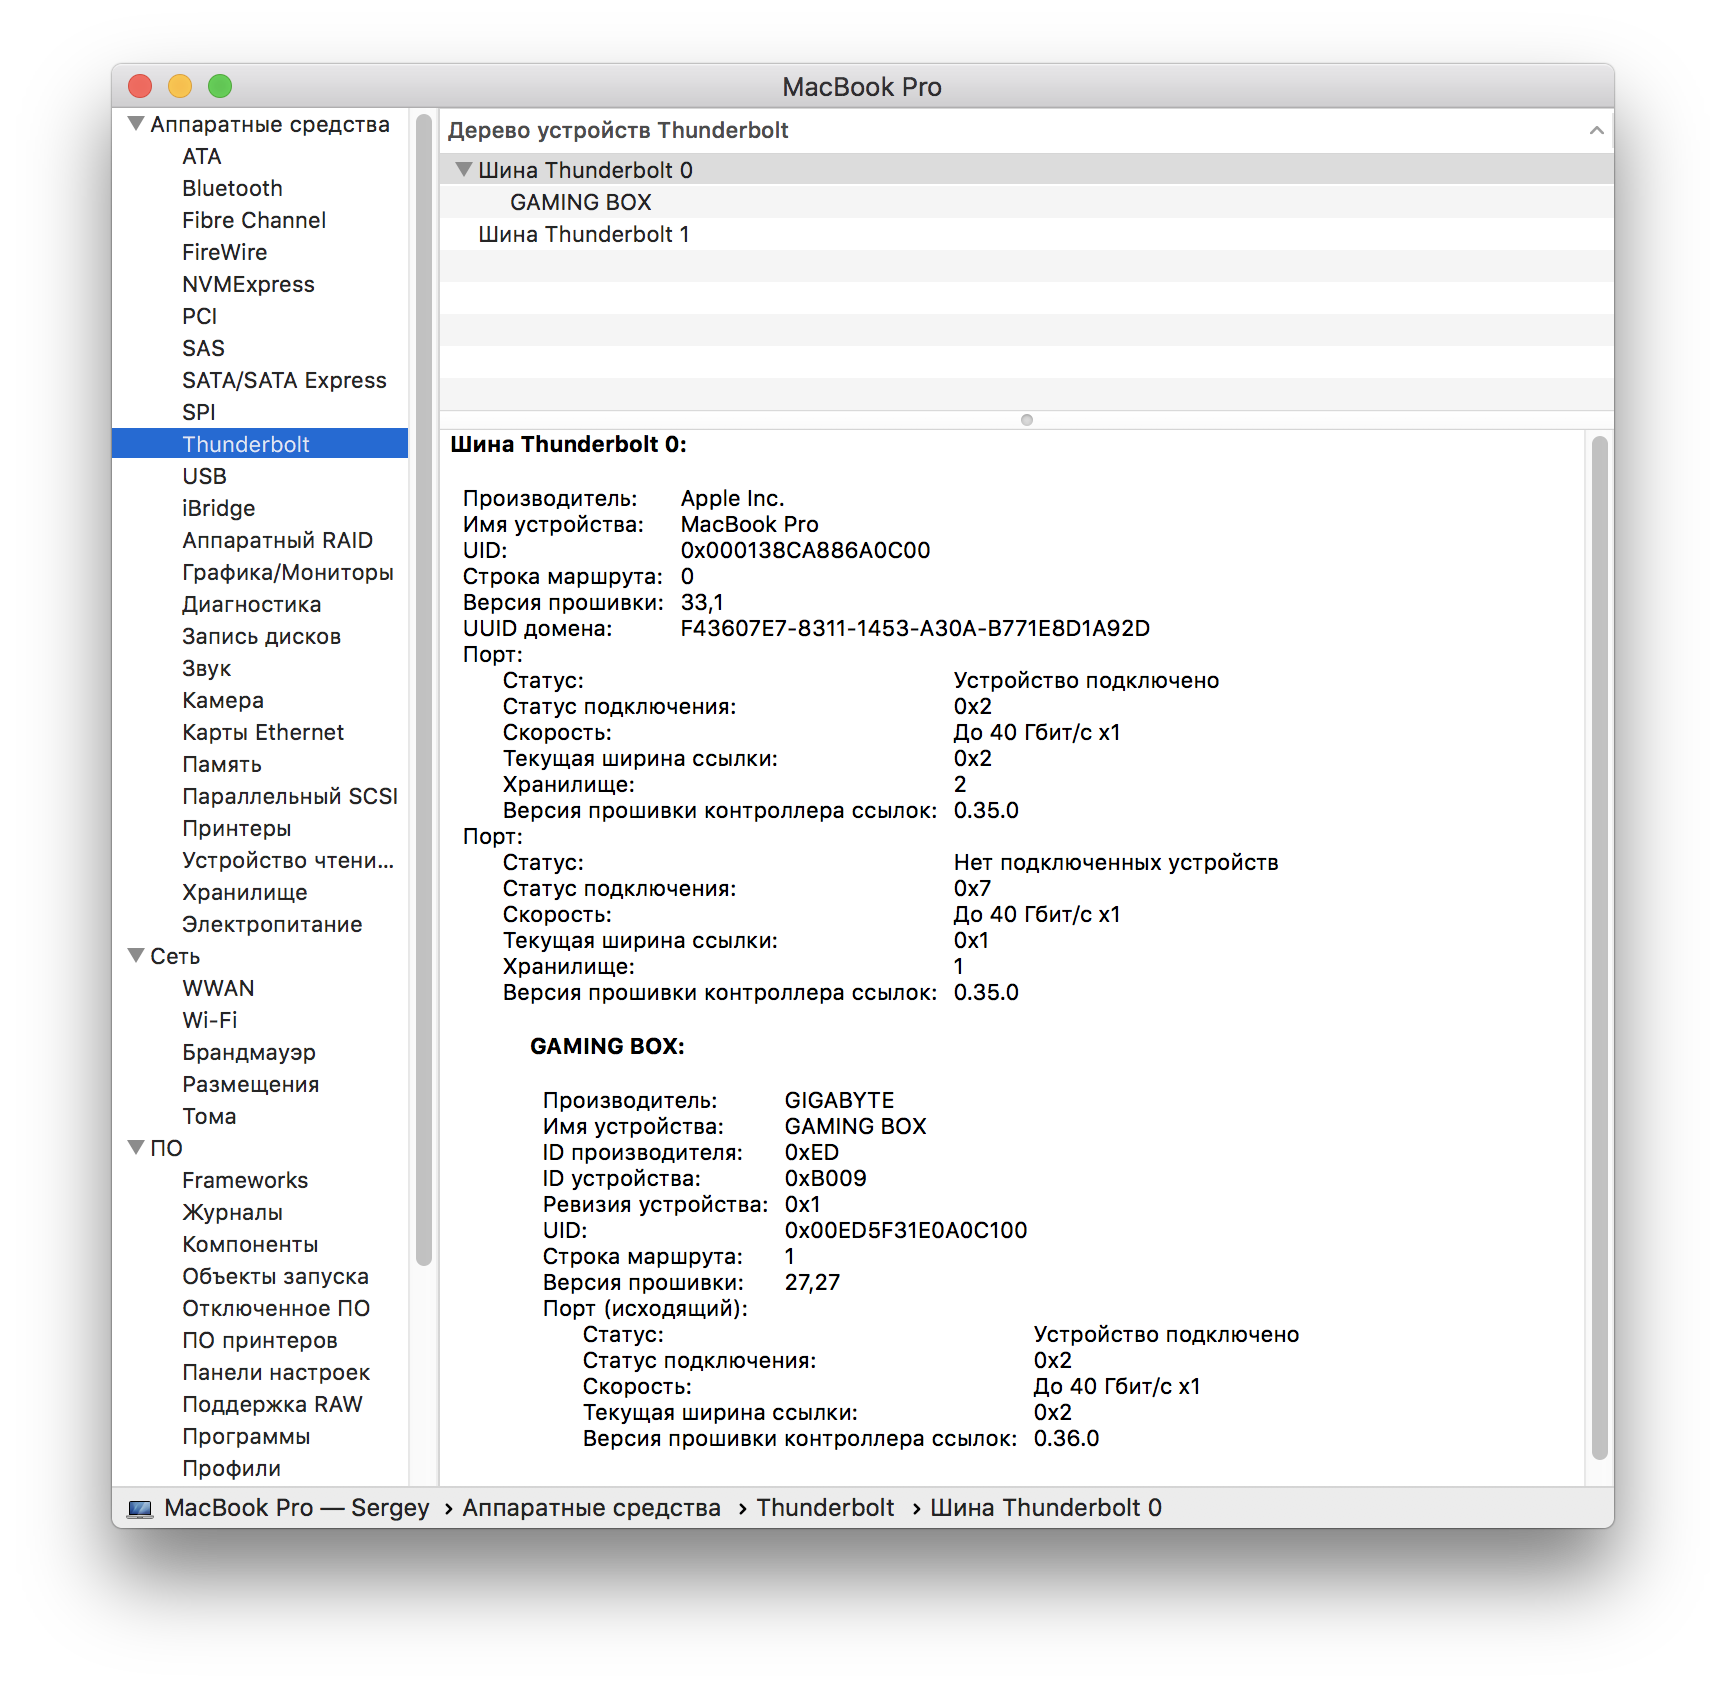
Task: Select Тома in the sidebar
Action: [x=209, y=1116]
